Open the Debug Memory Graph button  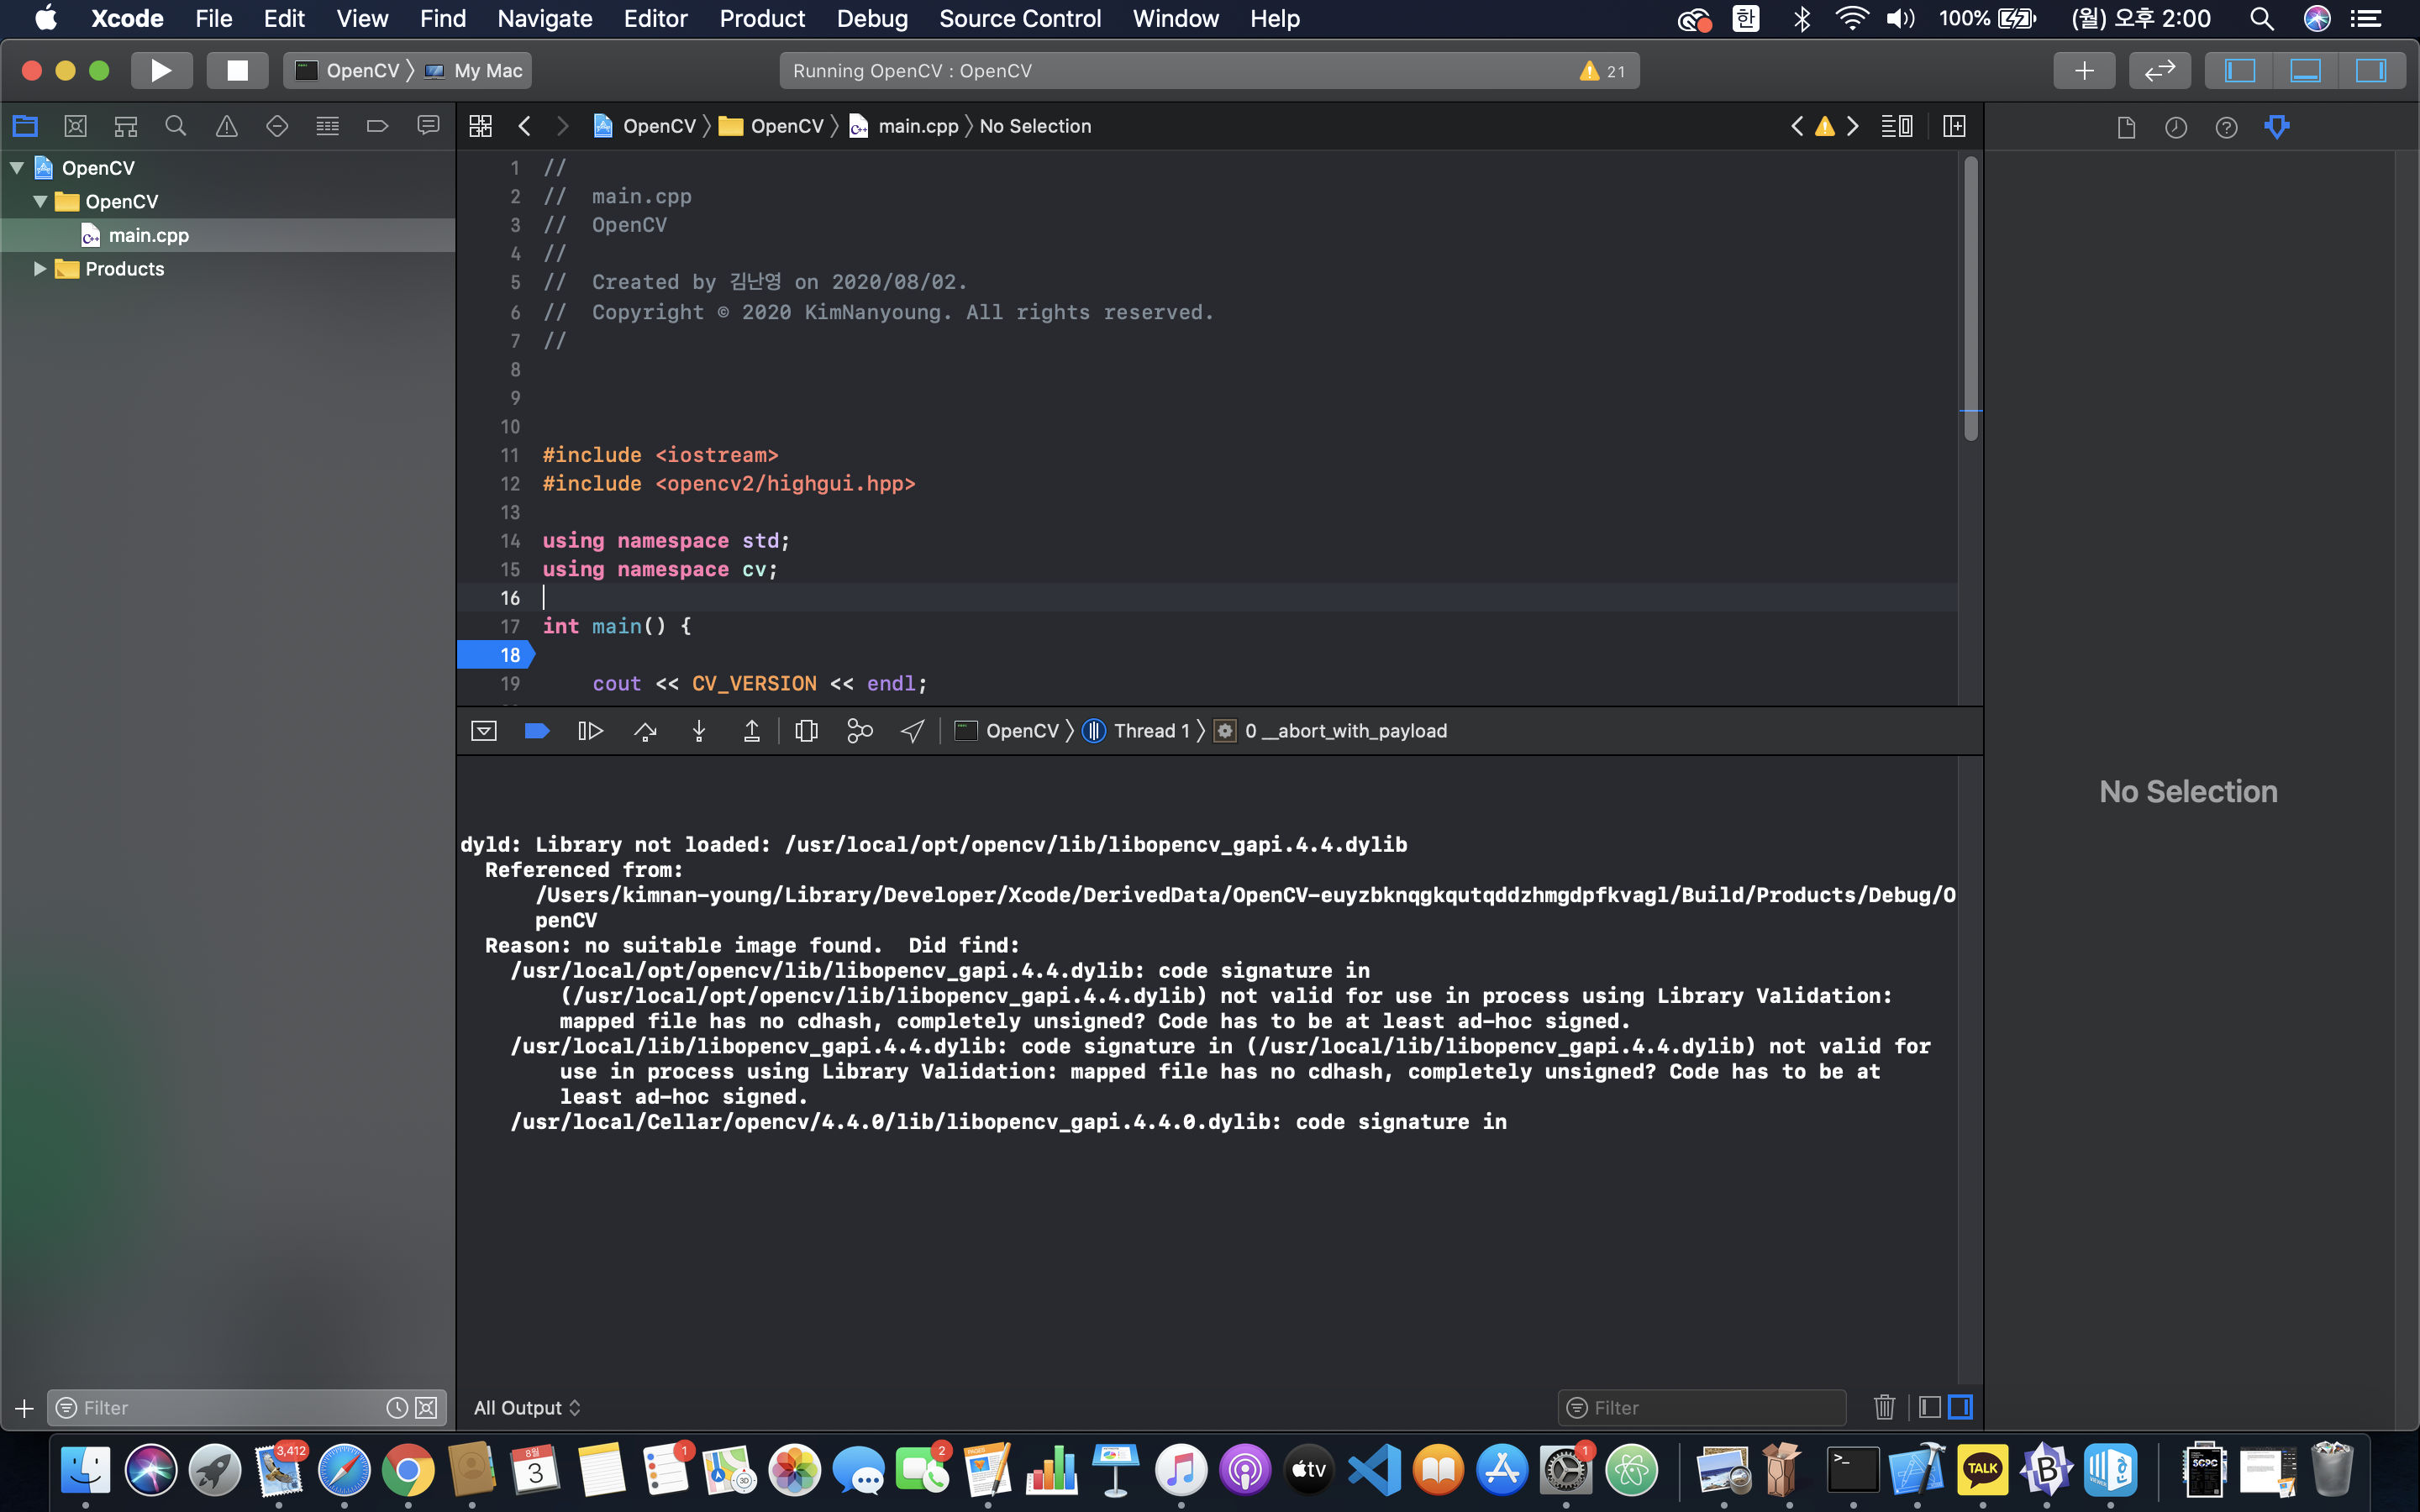[859, 731]
